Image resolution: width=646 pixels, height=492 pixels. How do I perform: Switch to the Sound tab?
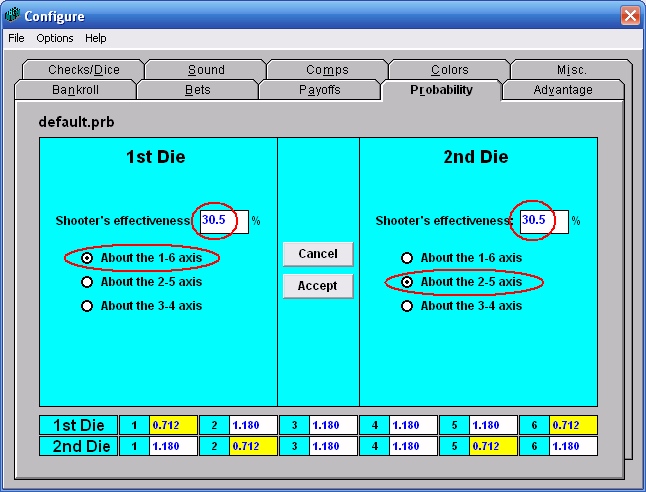[x=206, y=70]
